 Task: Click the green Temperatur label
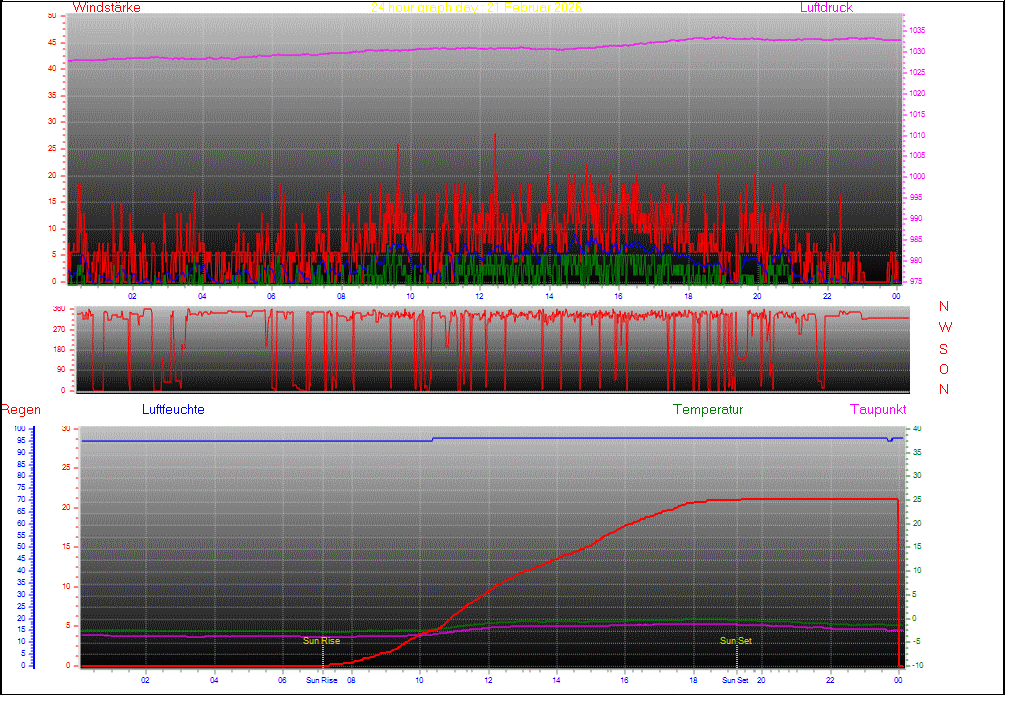click(708, 410)
